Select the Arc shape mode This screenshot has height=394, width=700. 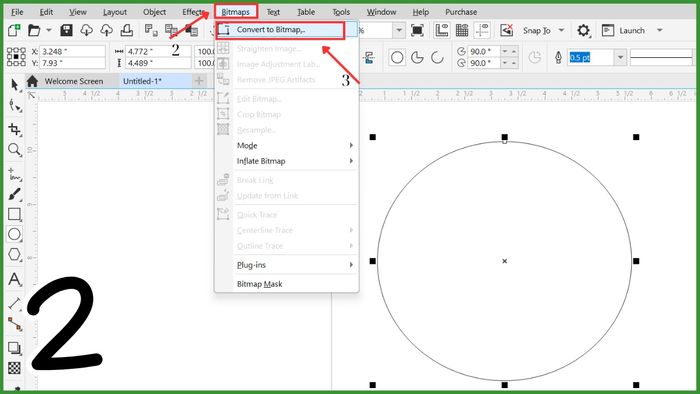click(437, 58)
